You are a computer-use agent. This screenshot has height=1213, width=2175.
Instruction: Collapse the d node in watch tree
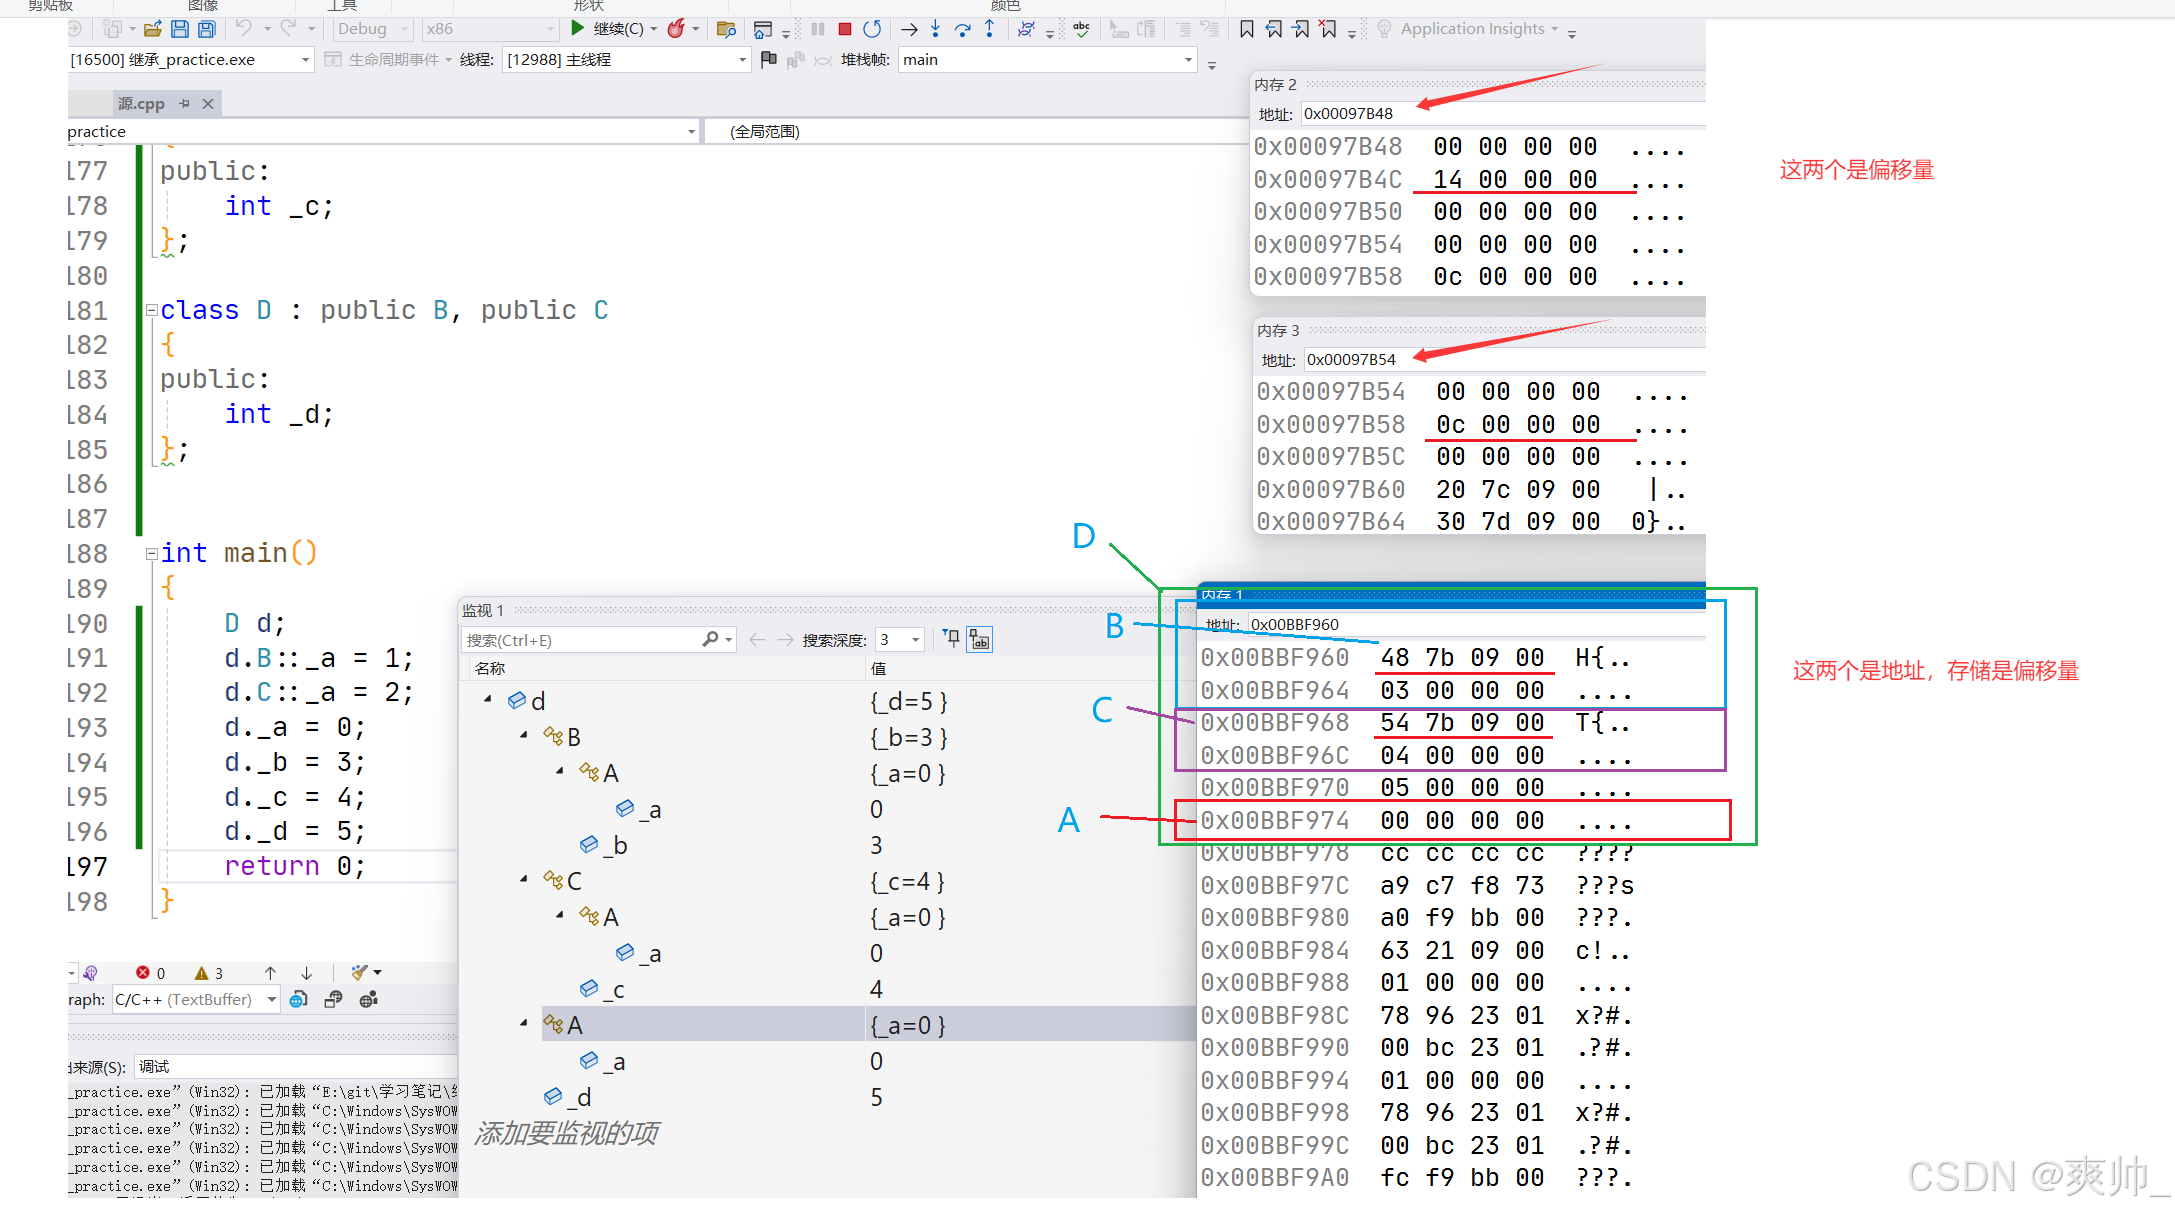[488, 700]
